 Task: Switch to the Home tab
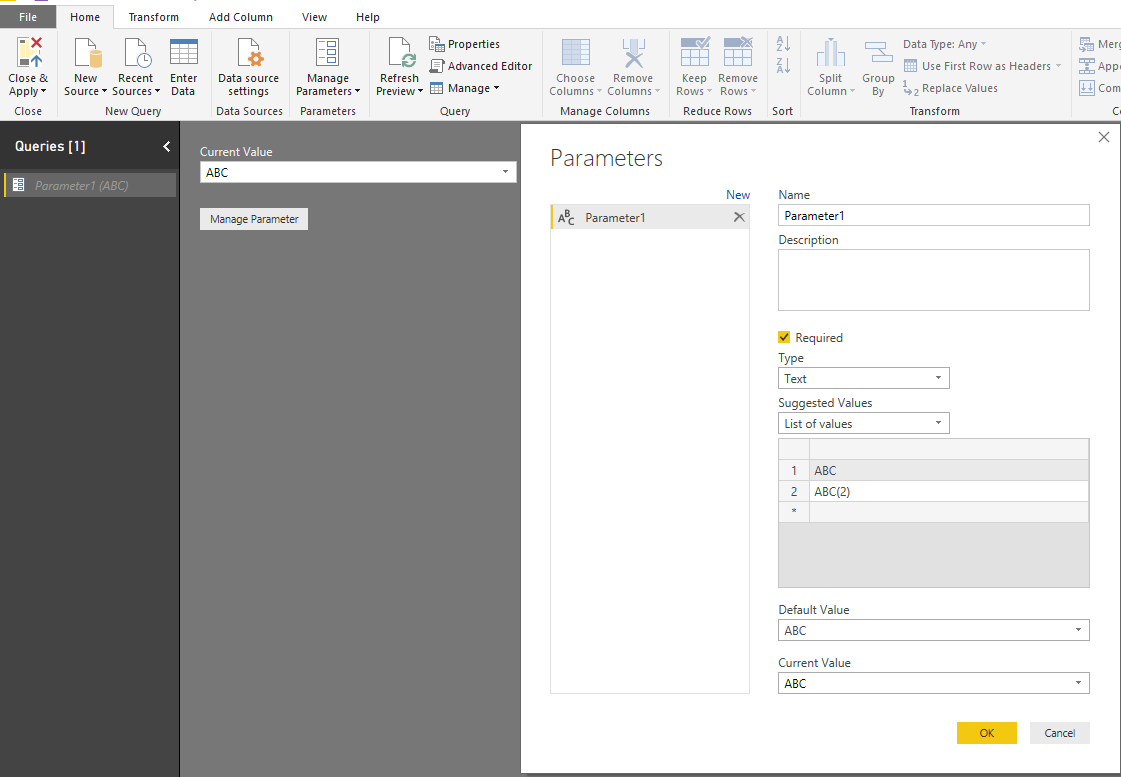pos(85,17)
